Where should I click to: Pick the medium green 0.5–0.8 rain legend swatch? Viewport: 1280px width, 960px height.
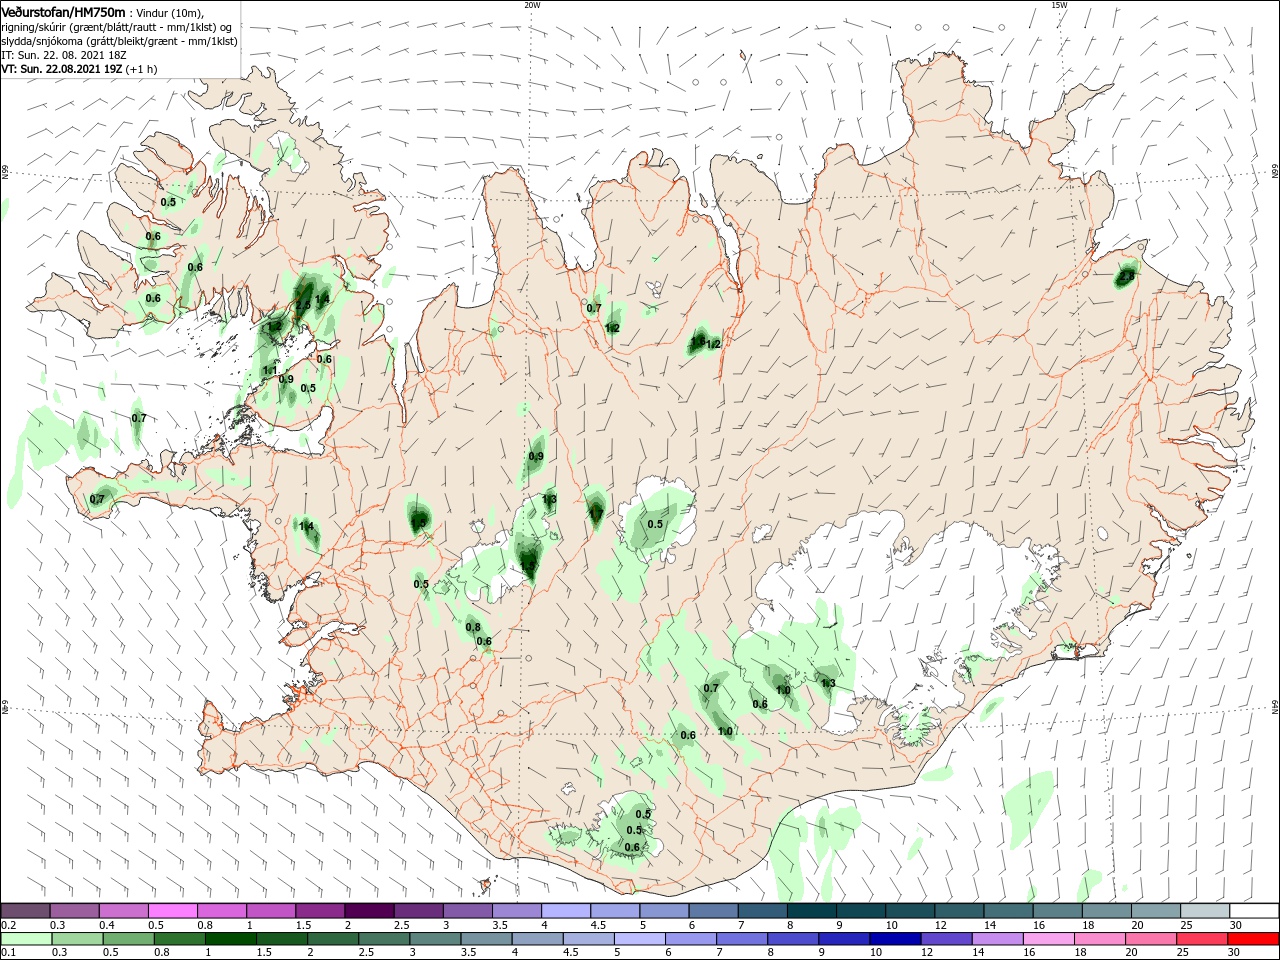pos(130,939)
